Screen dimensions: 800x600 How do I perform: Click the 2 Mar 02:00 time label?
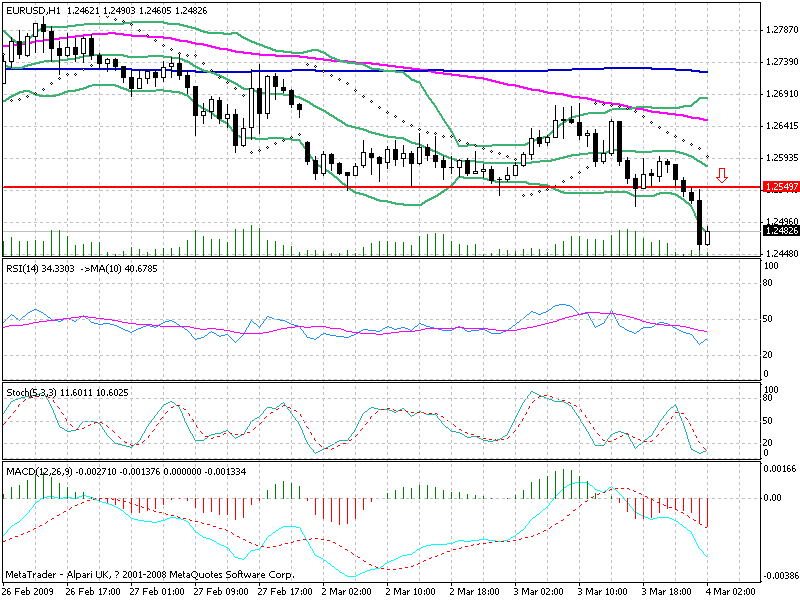pyautogui.click(x=347, y=592)
